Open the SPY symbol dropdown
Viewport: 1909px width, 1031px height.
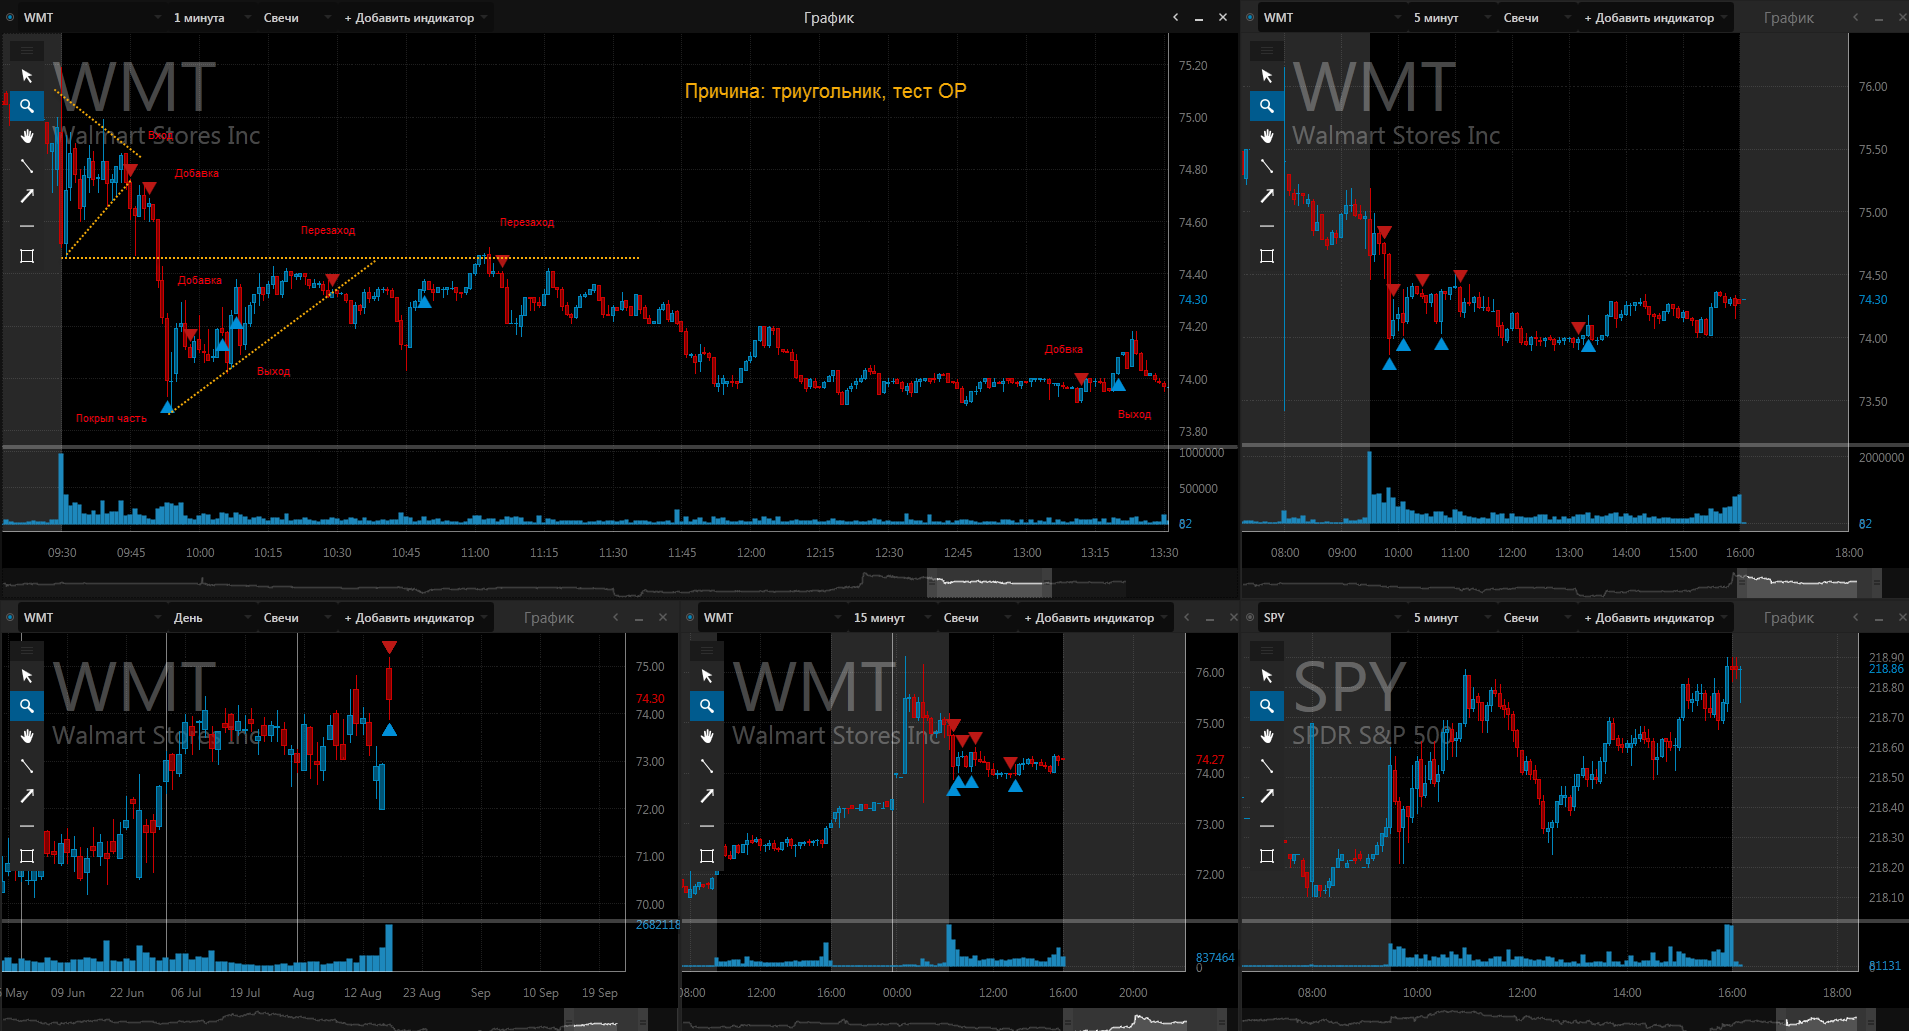point(1332,617)
